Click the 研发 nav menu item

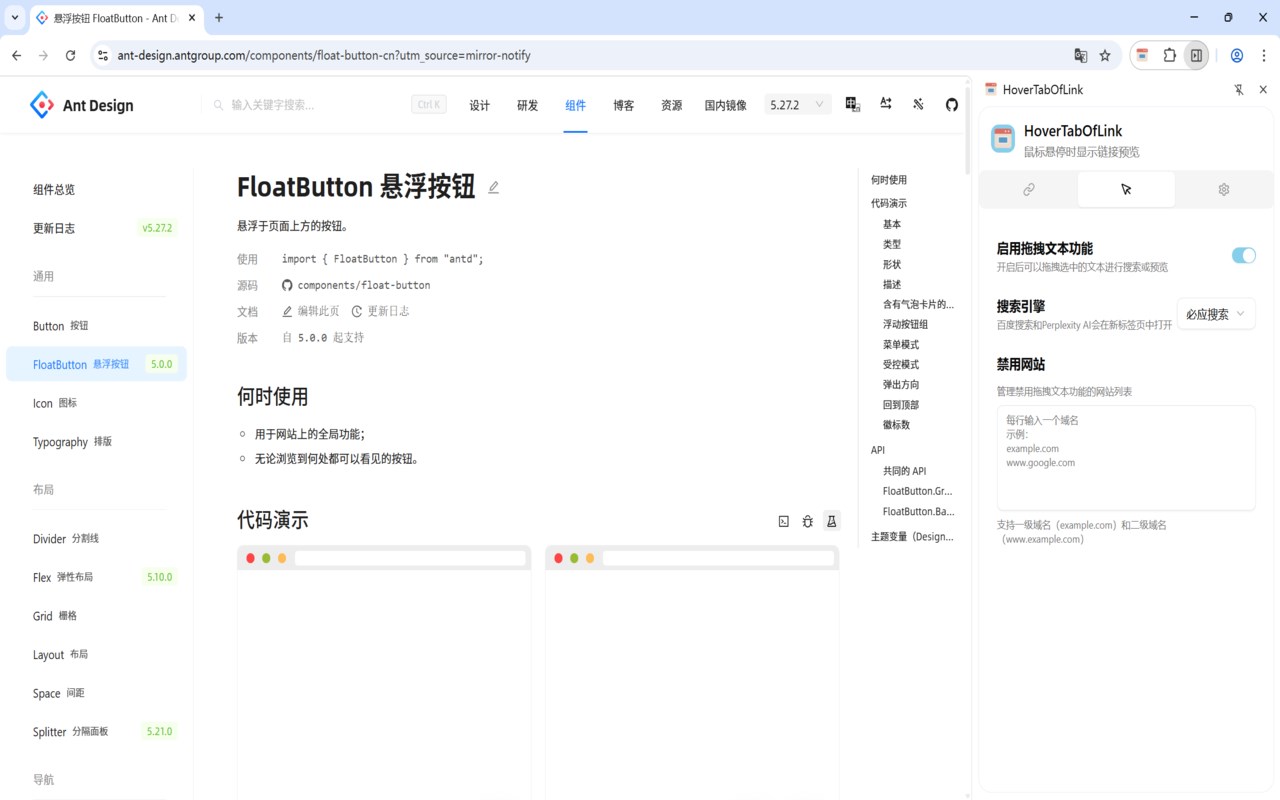click(x=528, y=105)
